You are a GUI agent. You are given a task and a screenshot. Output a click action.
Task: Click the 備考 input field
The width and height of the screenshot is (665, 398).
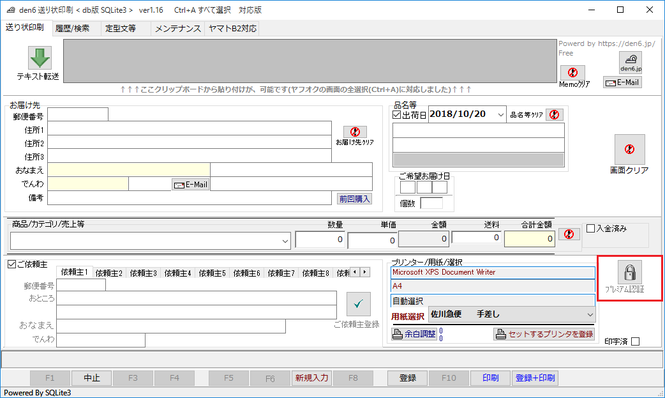189,198
